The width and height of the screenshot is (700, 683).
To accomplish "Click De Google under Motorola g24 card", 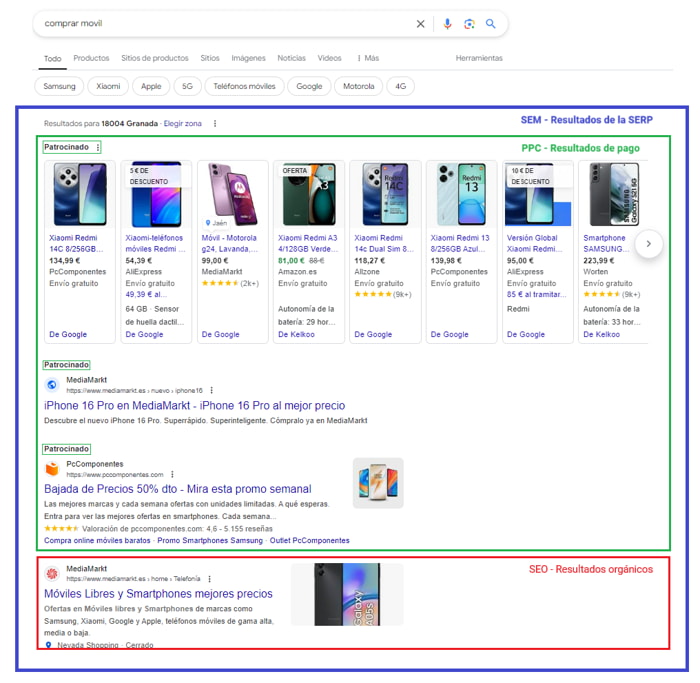I will tap(221, 334).
